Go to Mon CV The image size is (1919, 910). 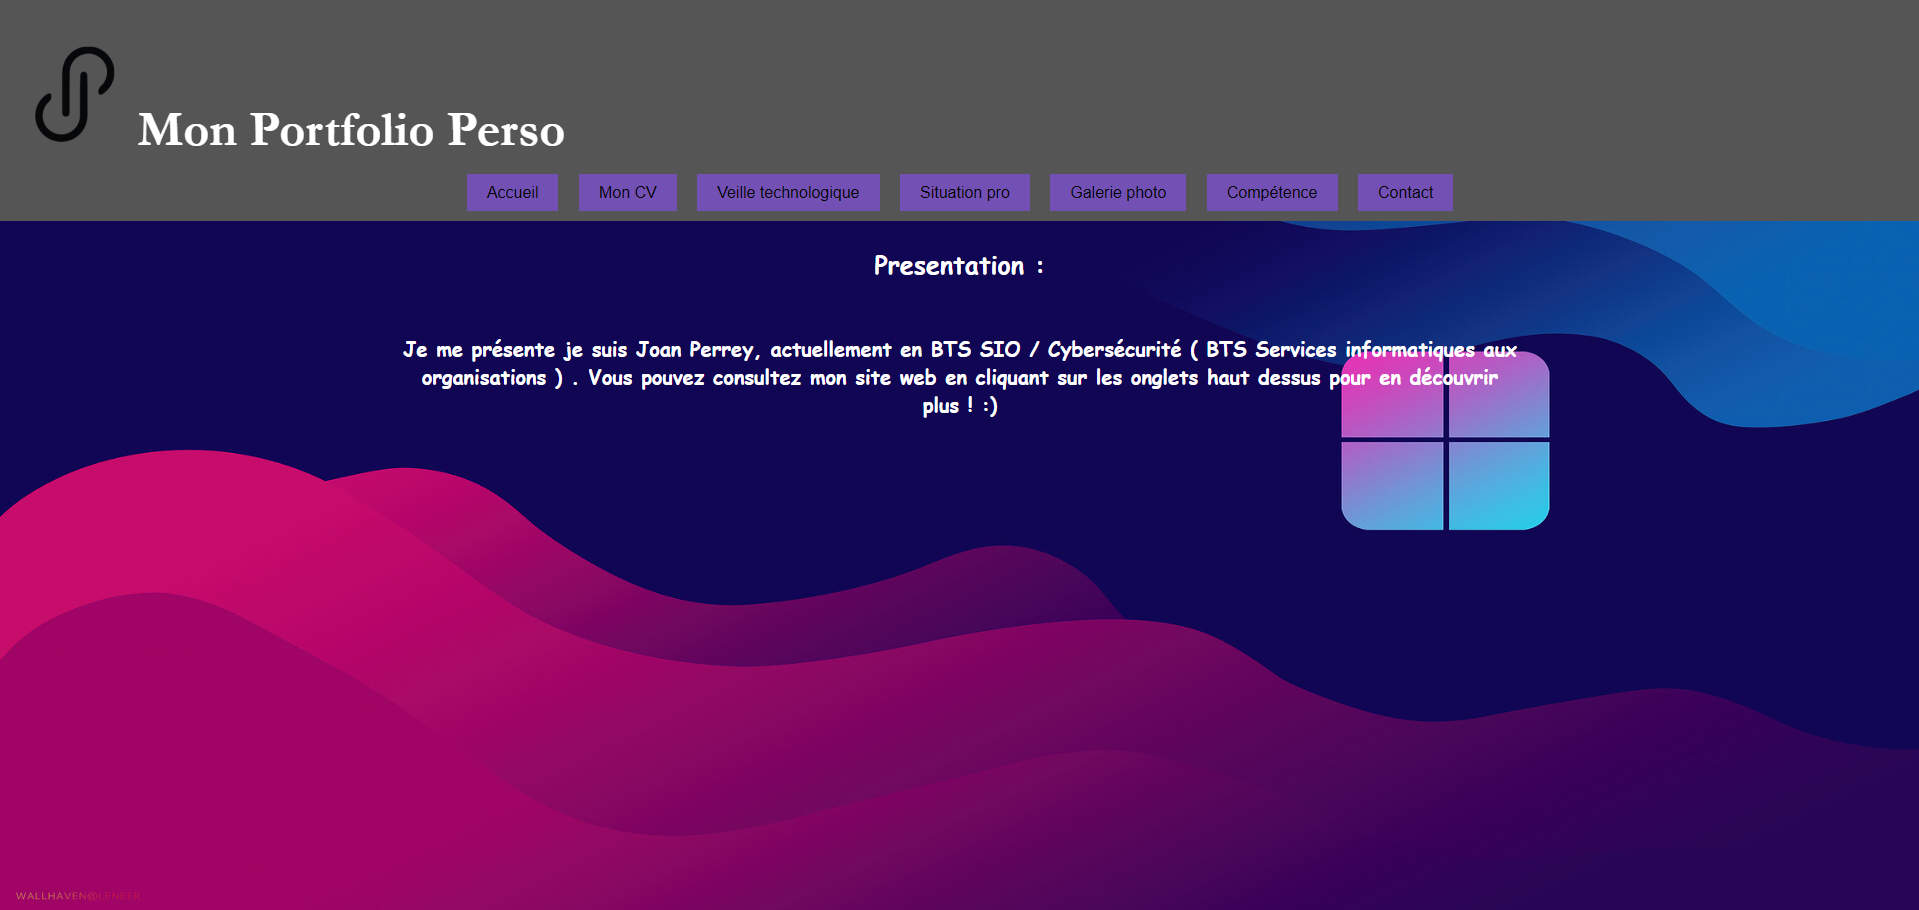click(628, 192)
